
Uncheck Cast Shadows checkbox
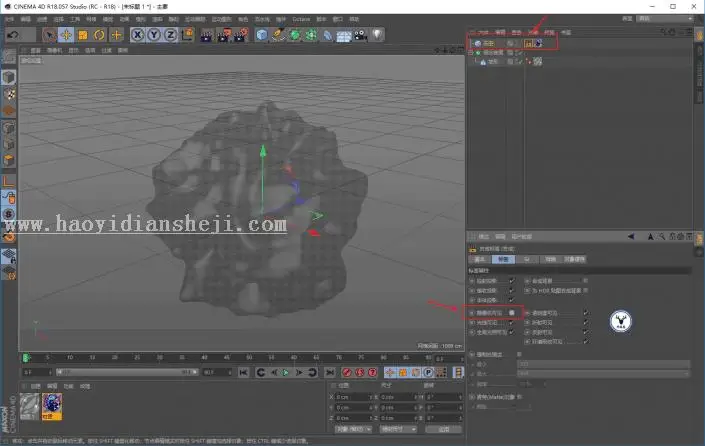point(512,281)
